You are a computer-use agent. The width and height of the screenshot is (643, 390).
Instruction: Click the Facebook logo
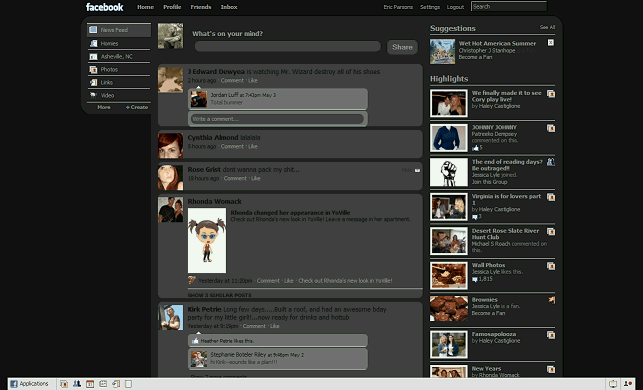(x=105, y=7)
